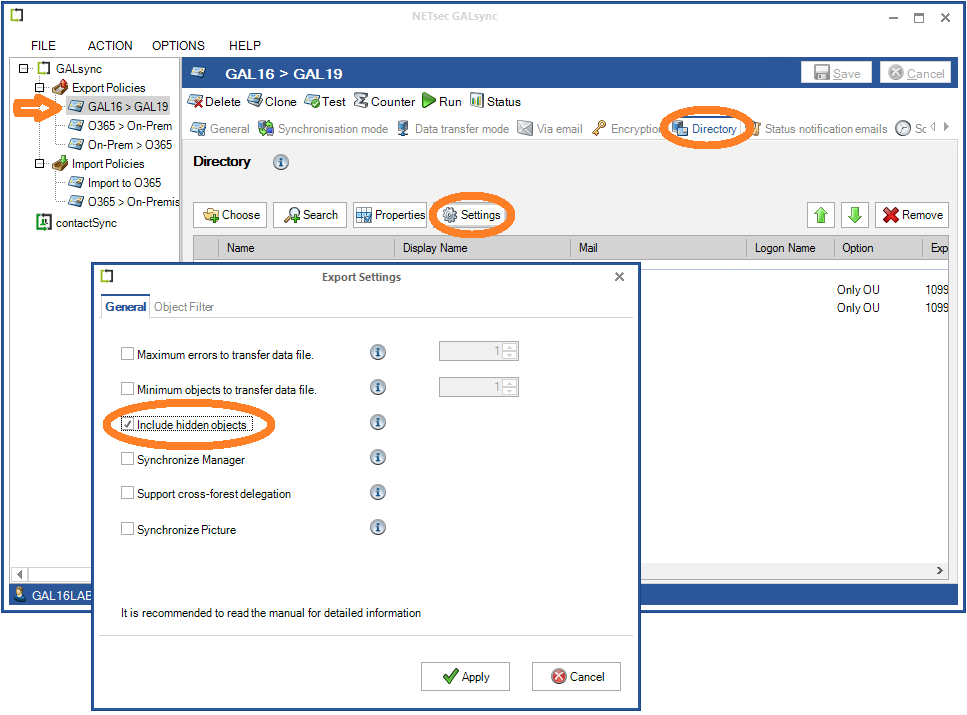967x715 pixels.
Task: Collapse the Export Policies tree node
Action: pyautogui.click(x=39, y=88)
